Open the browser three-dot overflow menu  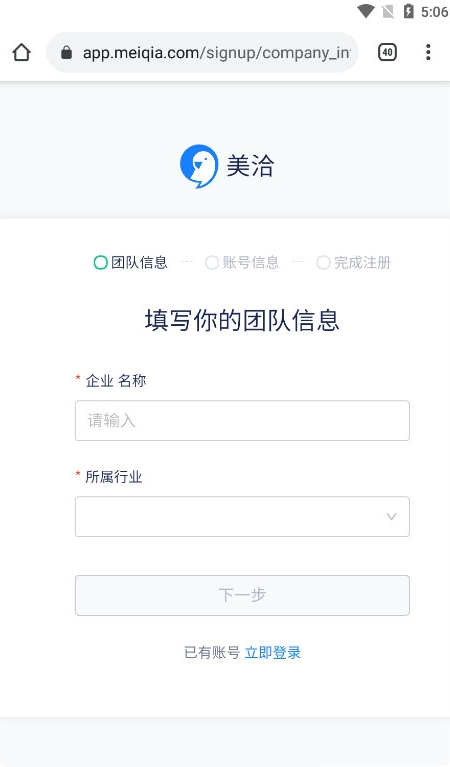(x=428, y=52)
